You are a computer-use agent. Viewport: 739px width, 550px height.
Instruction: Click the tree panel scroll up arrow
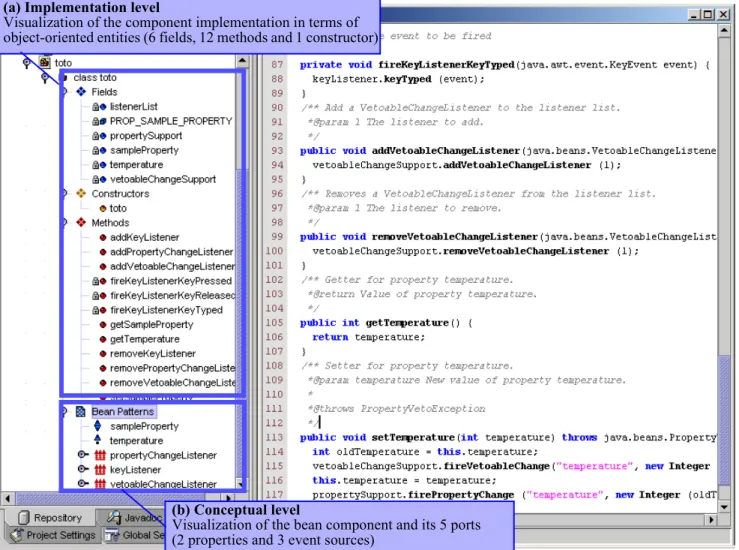pyautogui.click(x=242, y=60)
